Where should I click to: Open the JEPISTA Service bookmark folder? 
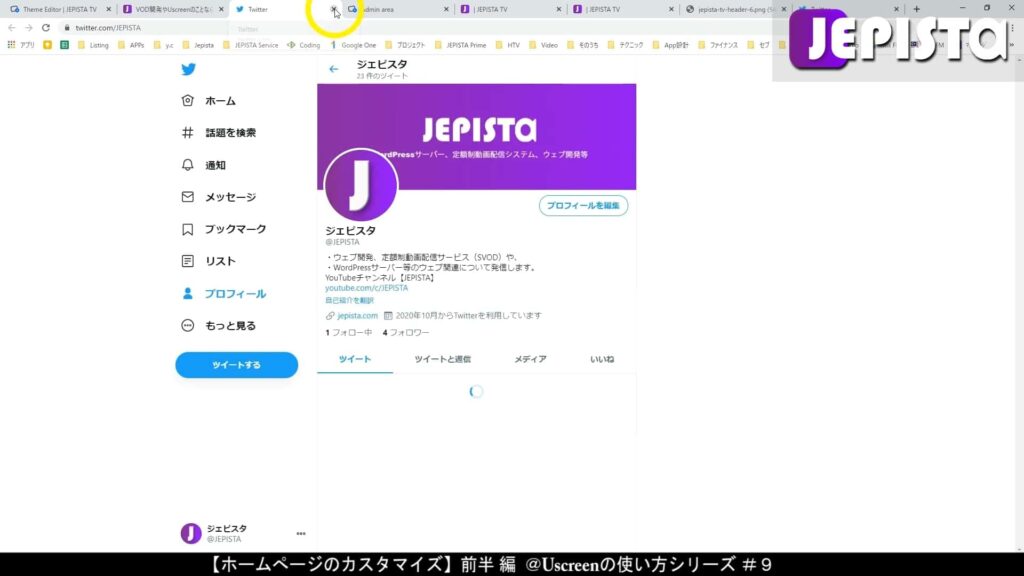(251, 45)
